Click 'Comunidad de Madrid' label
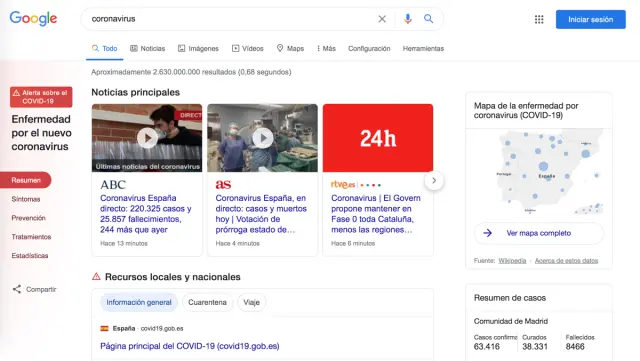This screenshot has height=361, width=640. click(511, 321)
